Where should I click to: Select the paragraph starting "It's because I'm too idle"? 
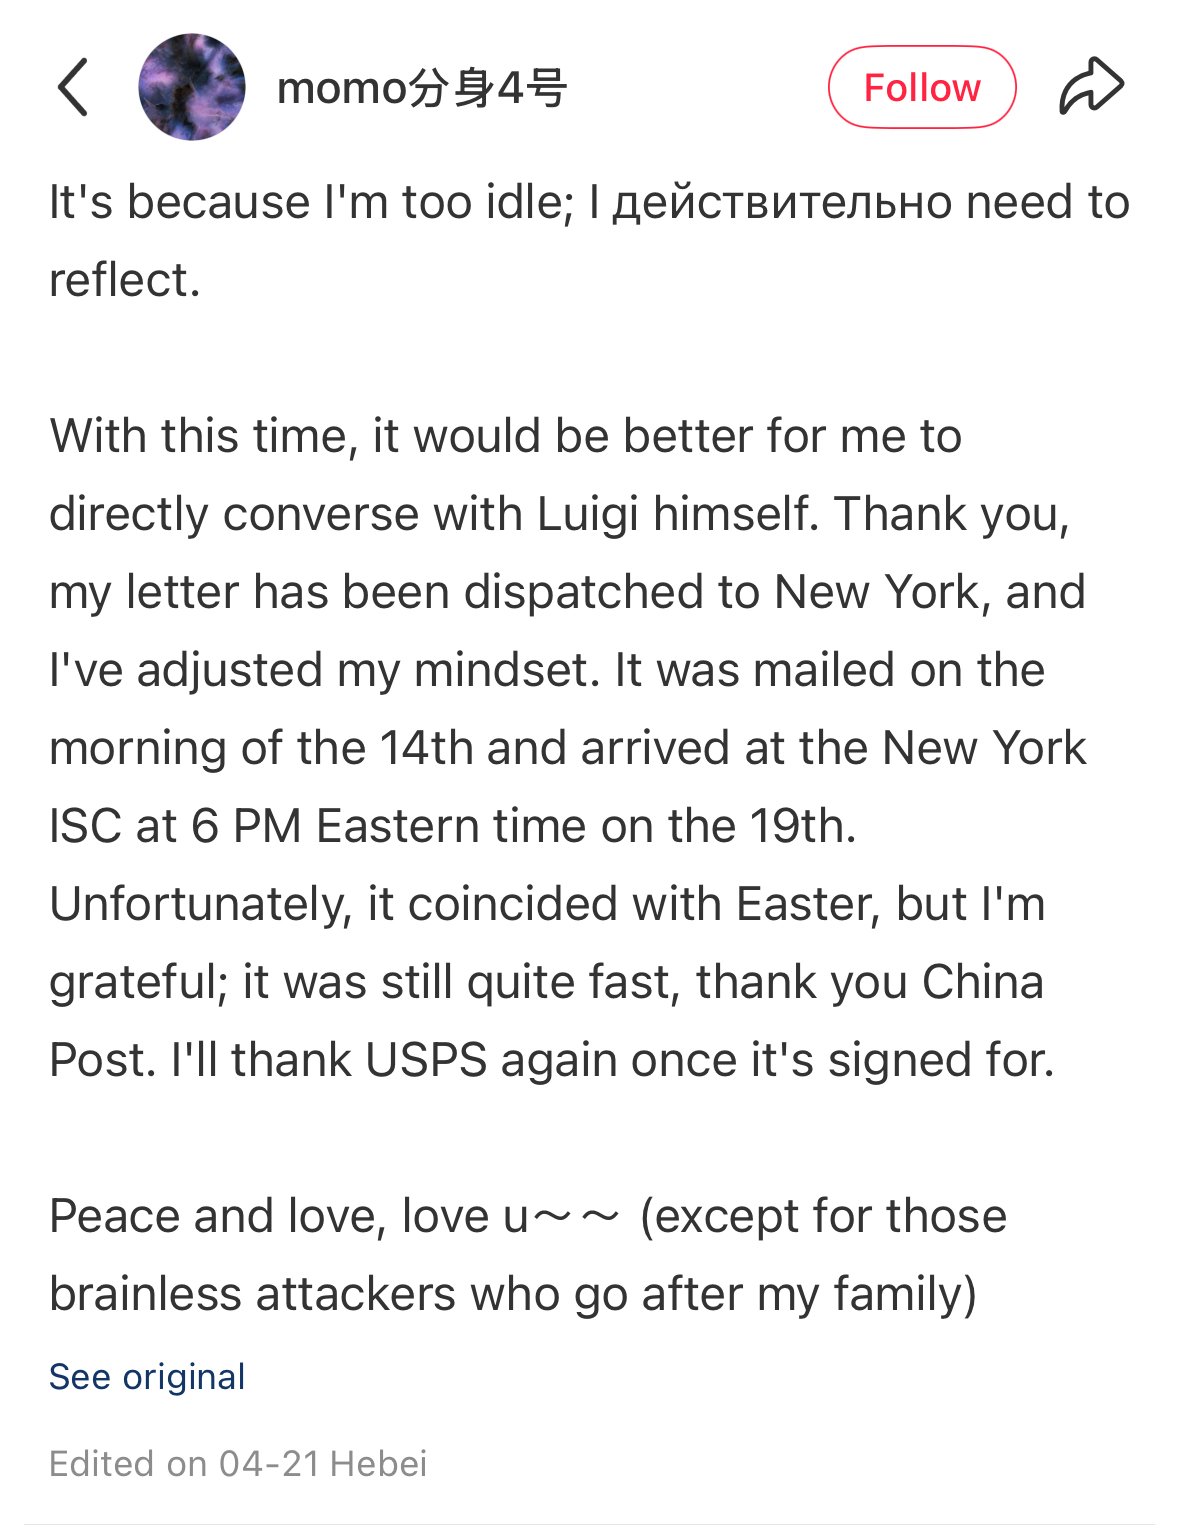(590, 241)
